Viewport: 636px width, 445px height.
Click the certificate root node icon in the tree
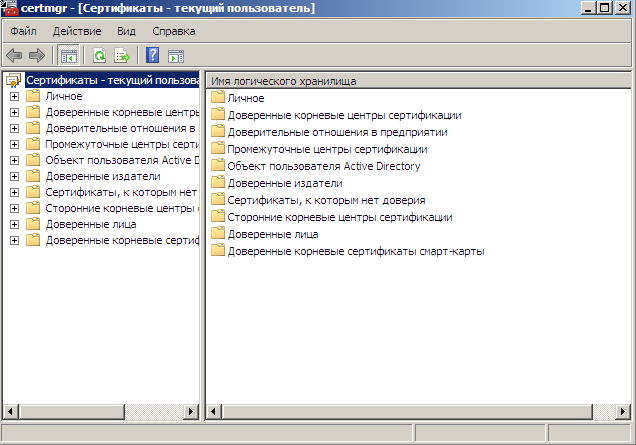point(13,80)
